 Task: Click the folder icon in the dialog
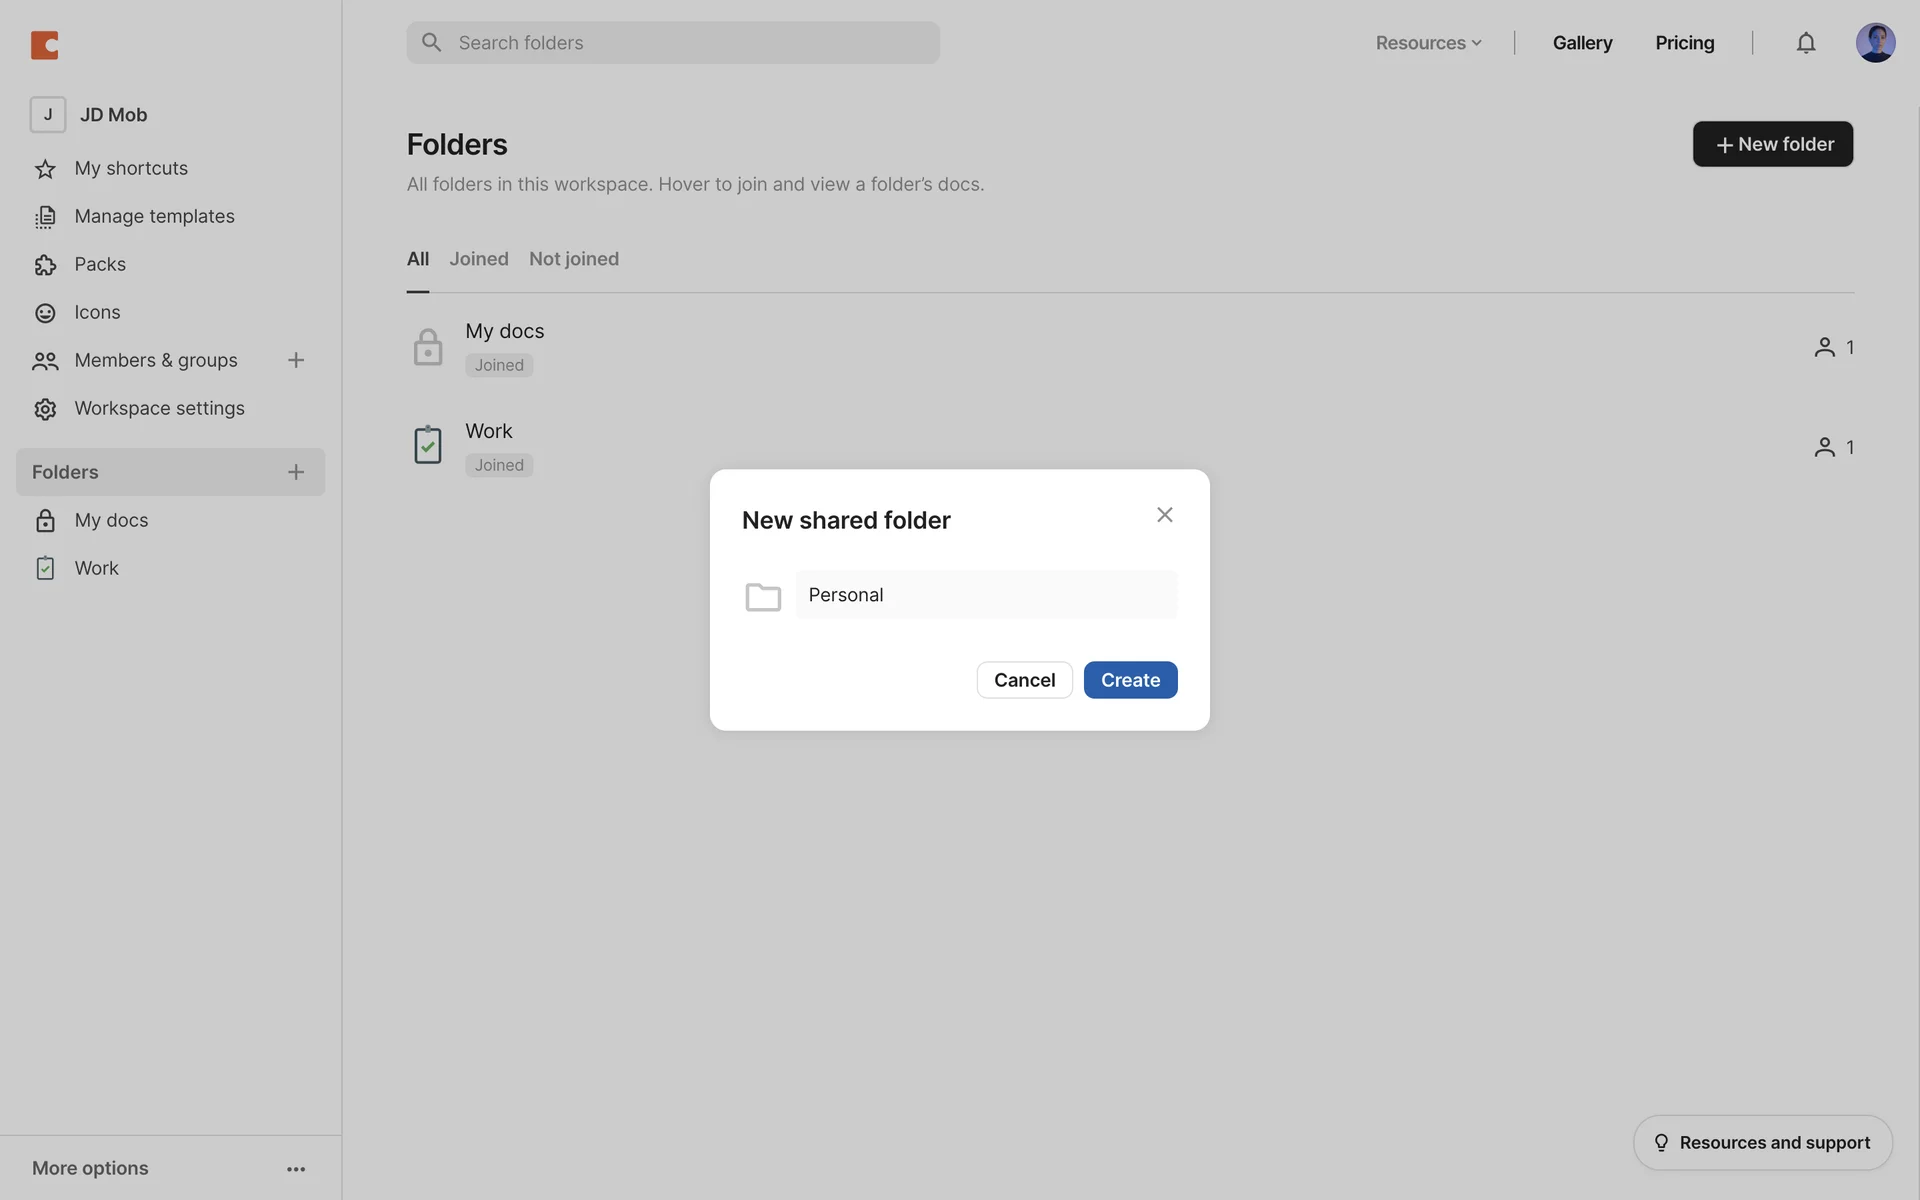pyautogui.click(x=763, y=596)
